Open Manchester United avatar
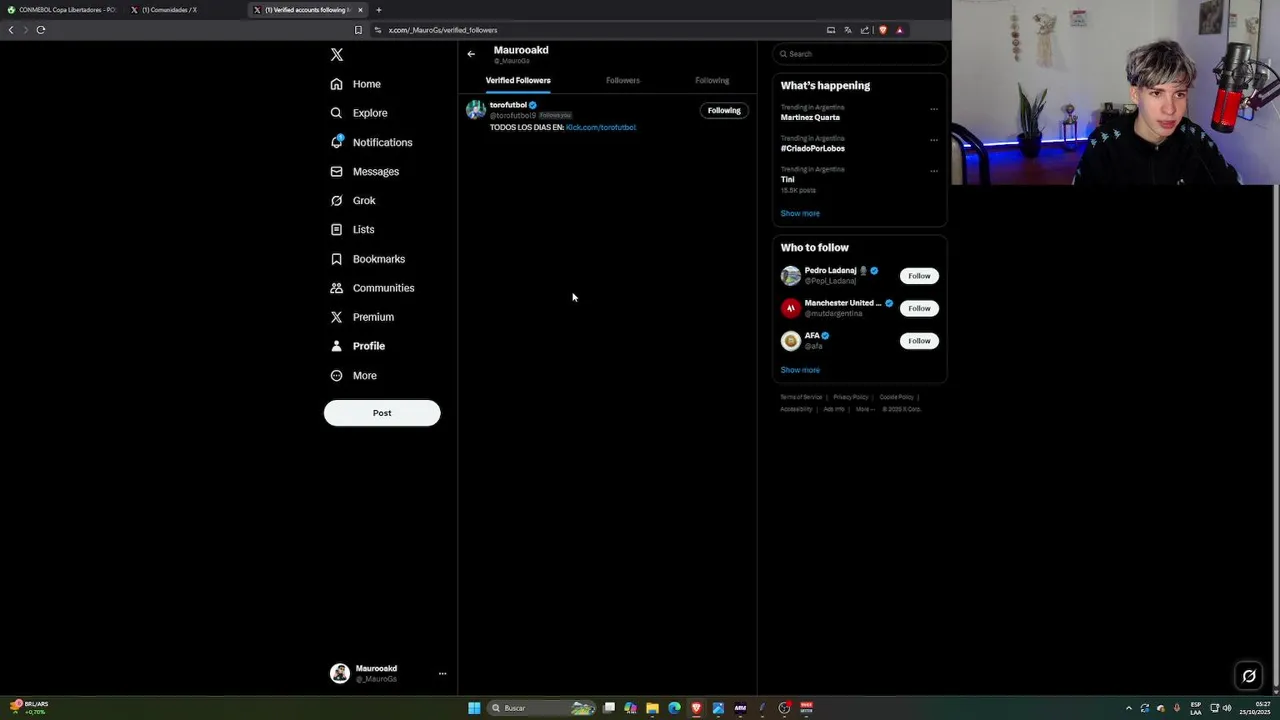Screen dimensions: 1280x720 791,308
